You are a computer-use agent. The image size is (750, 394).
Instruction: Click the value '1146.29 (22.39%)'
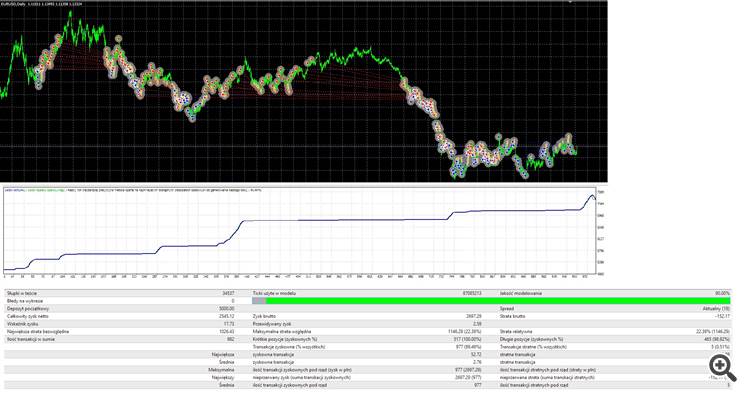(x=464, y=331)
